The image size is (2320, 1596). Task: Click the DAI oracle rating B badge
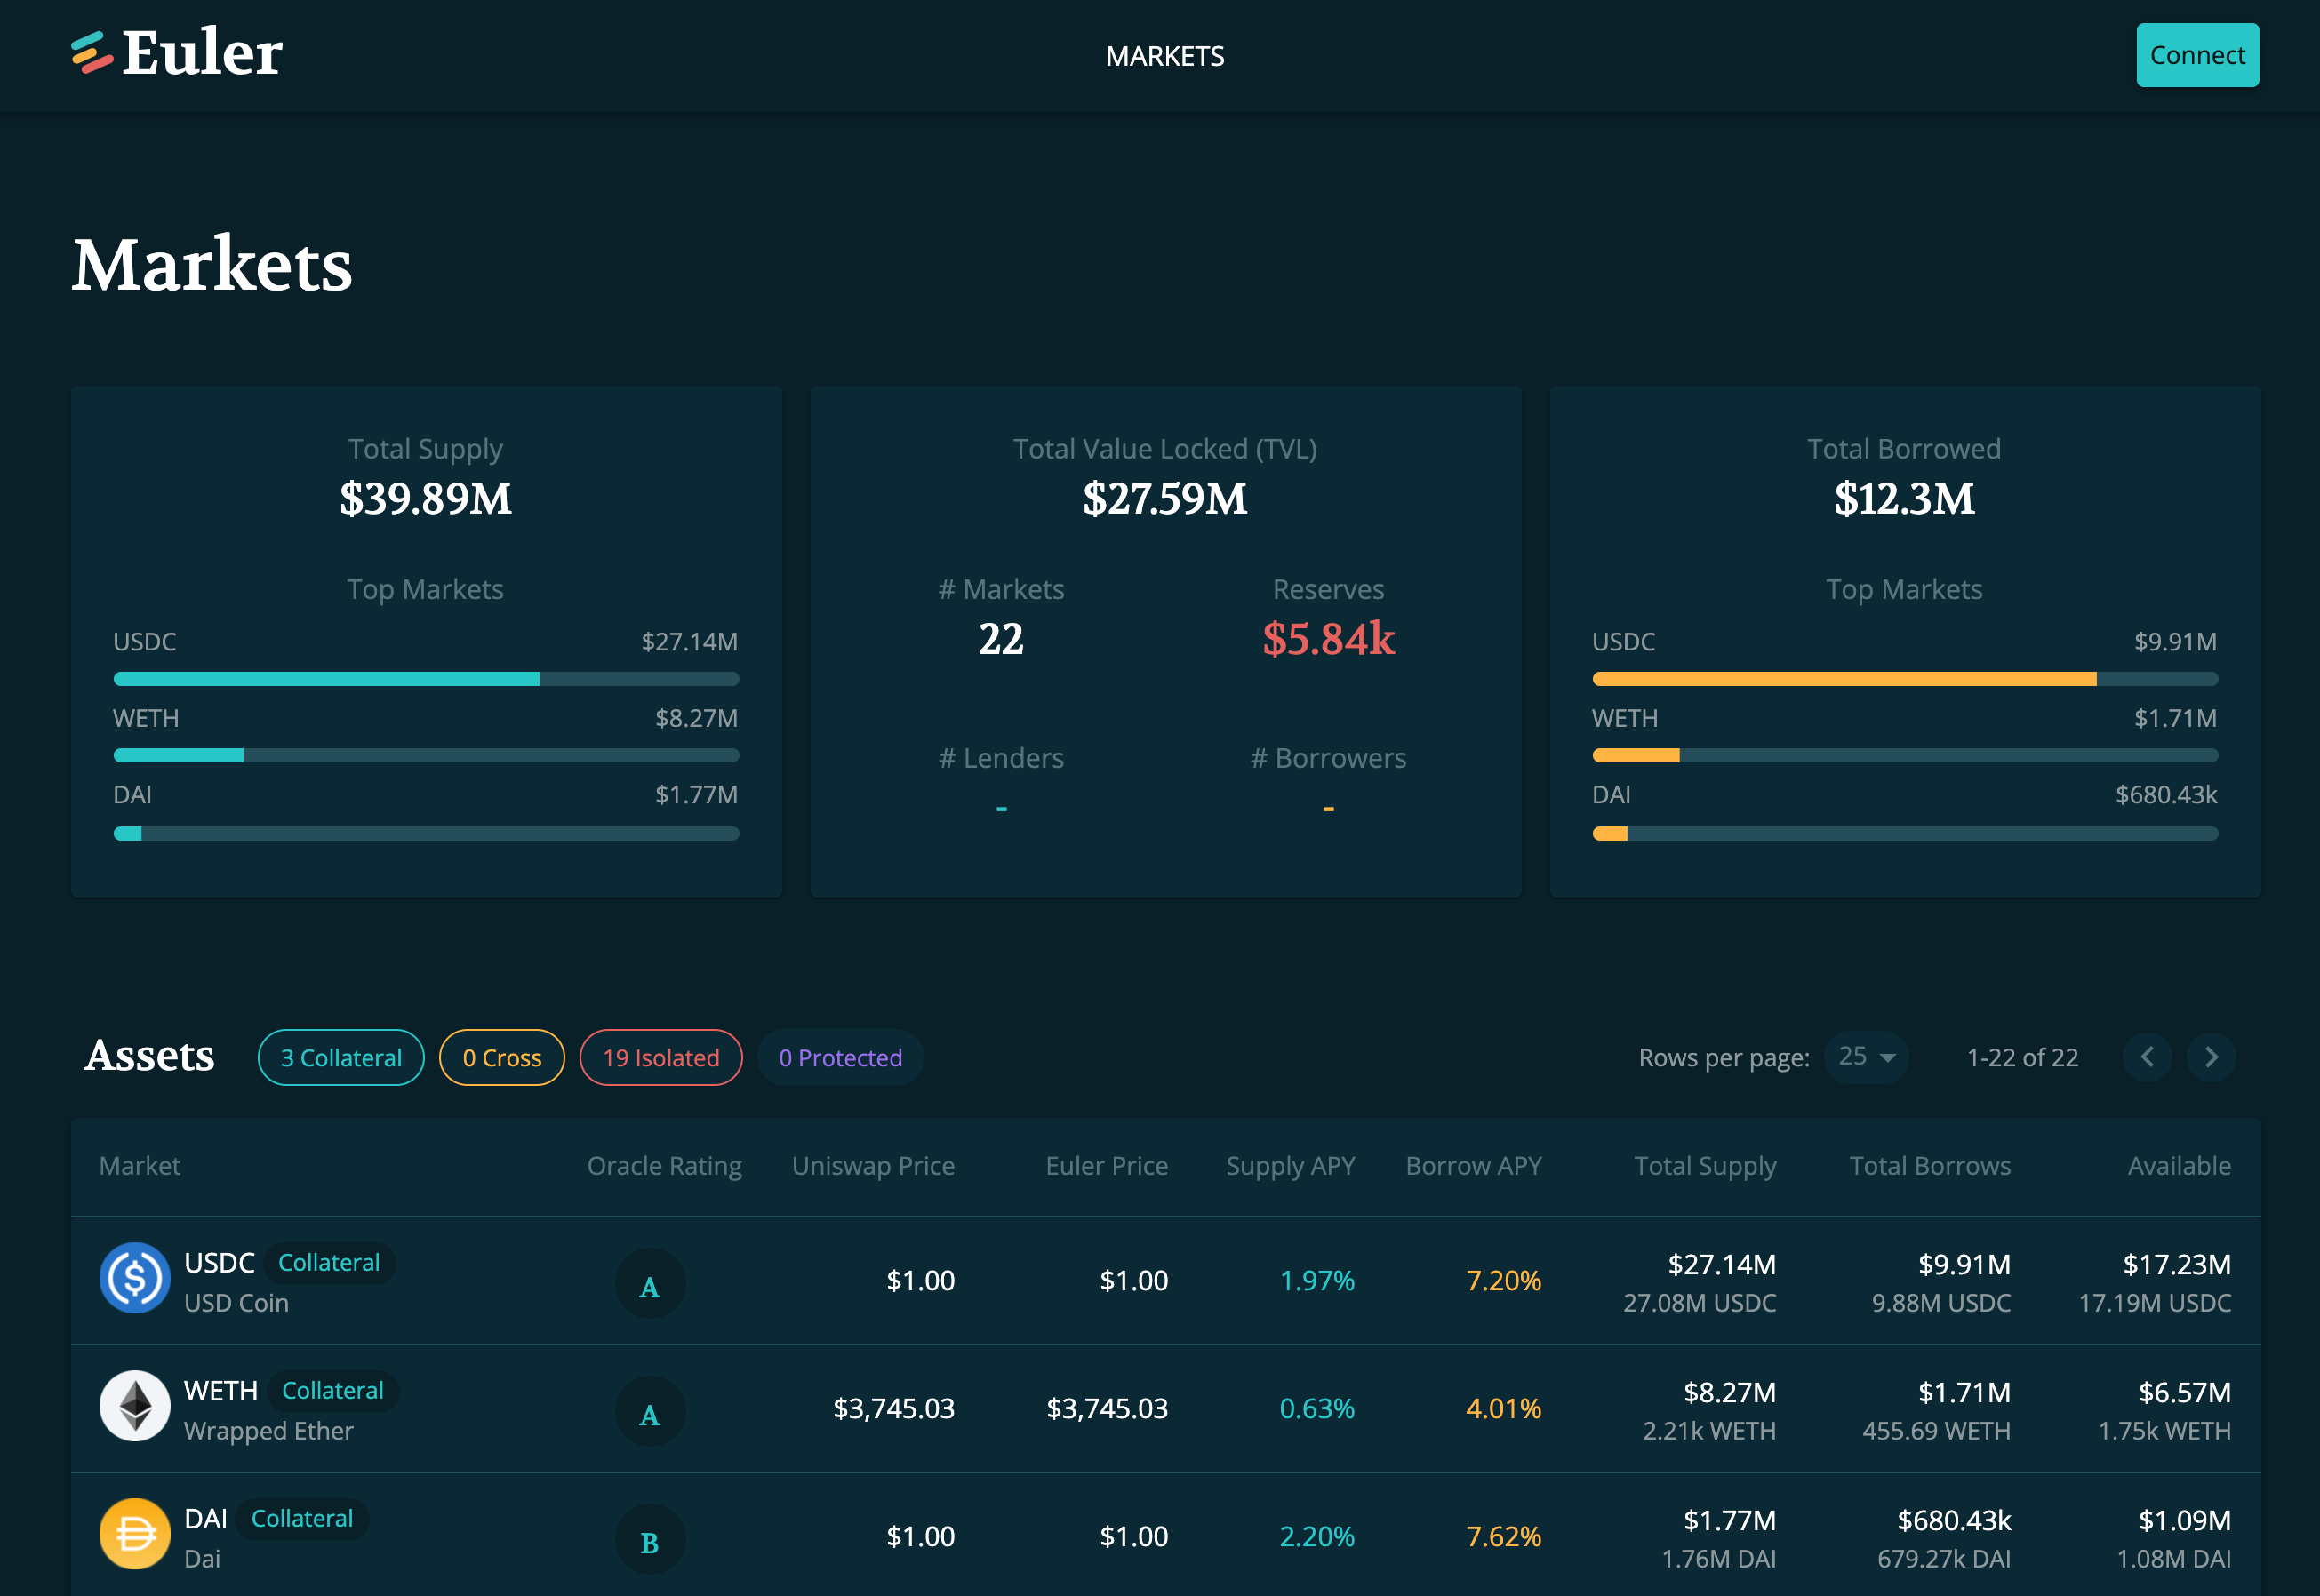coord(650,1540)
